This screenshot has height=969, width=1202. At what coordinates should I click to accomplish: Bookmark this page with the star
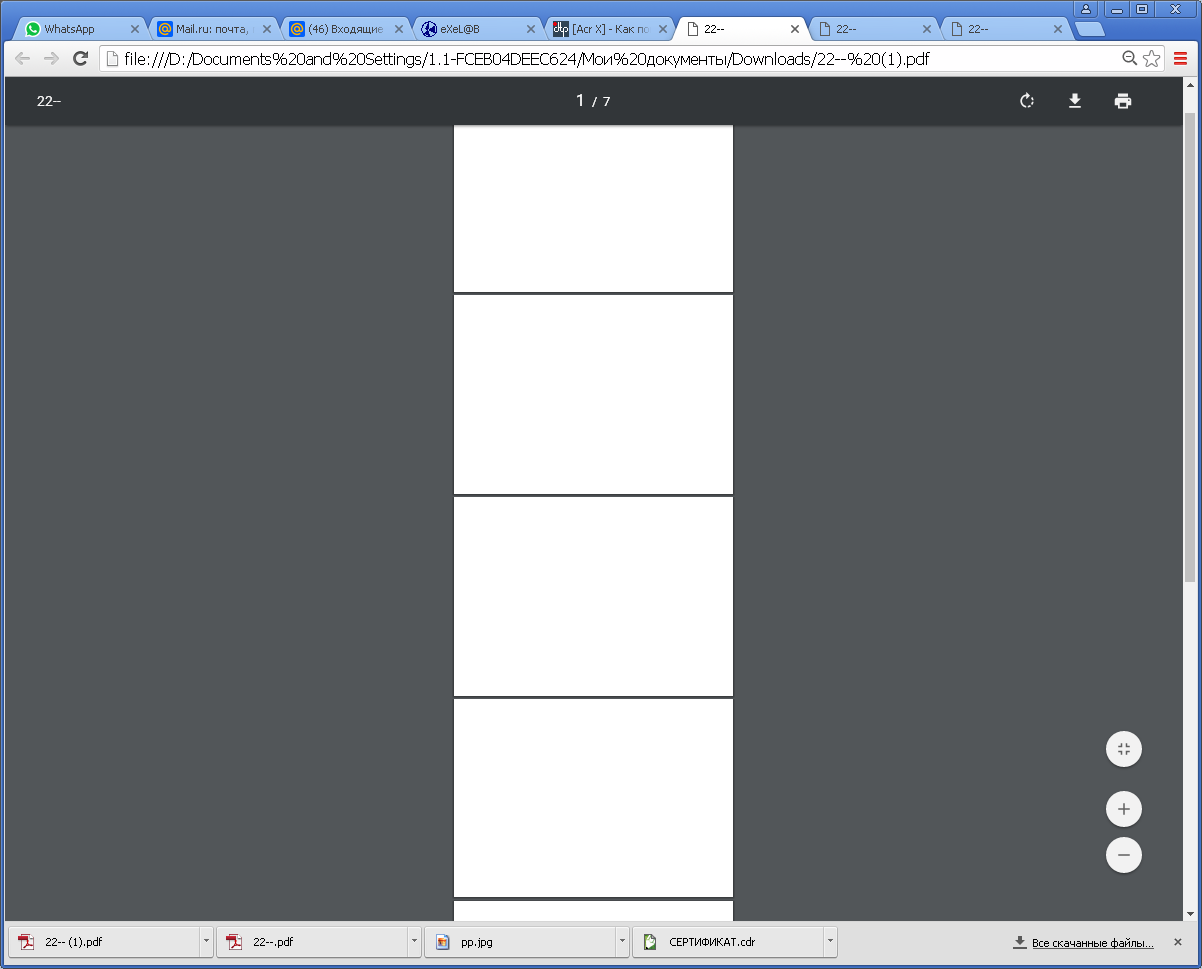click(x=1152, y=59)
